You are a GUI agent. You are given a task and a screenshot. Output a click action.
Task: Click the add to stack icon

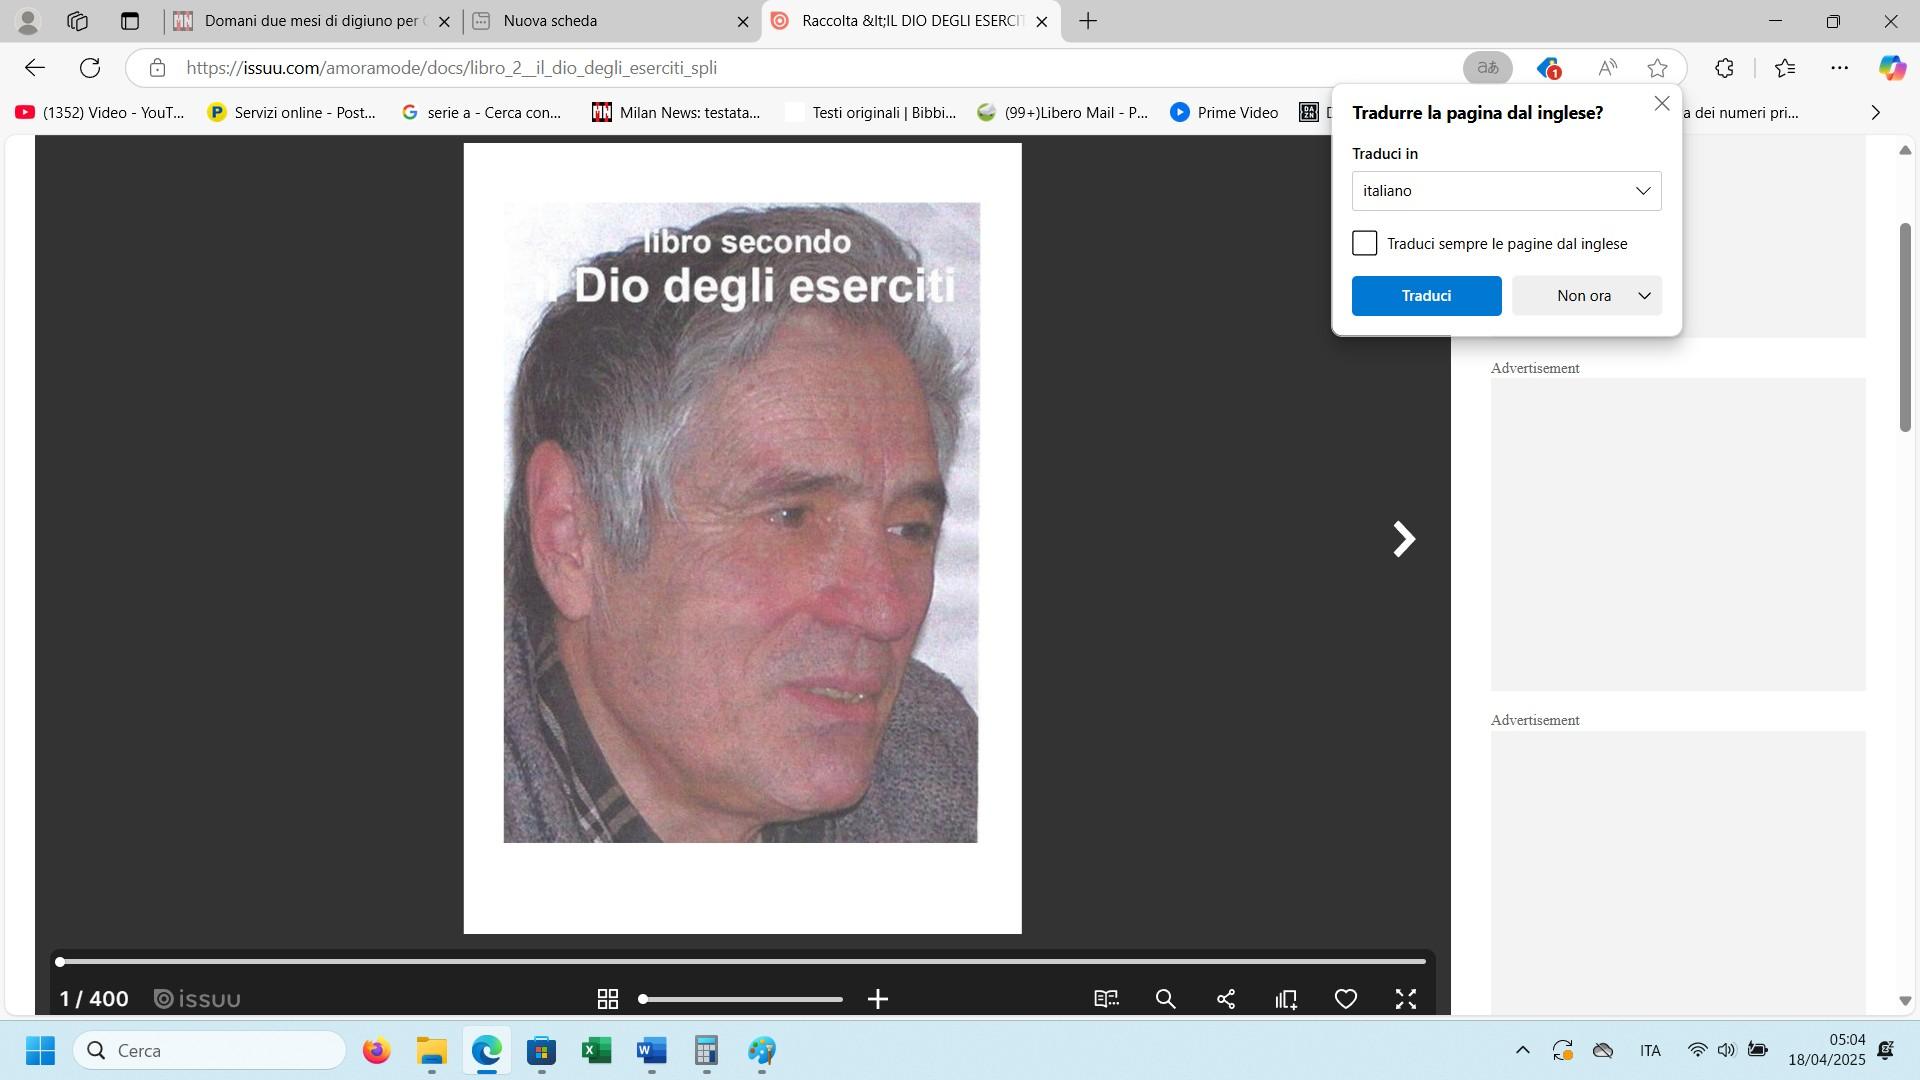pos(1286,999)
